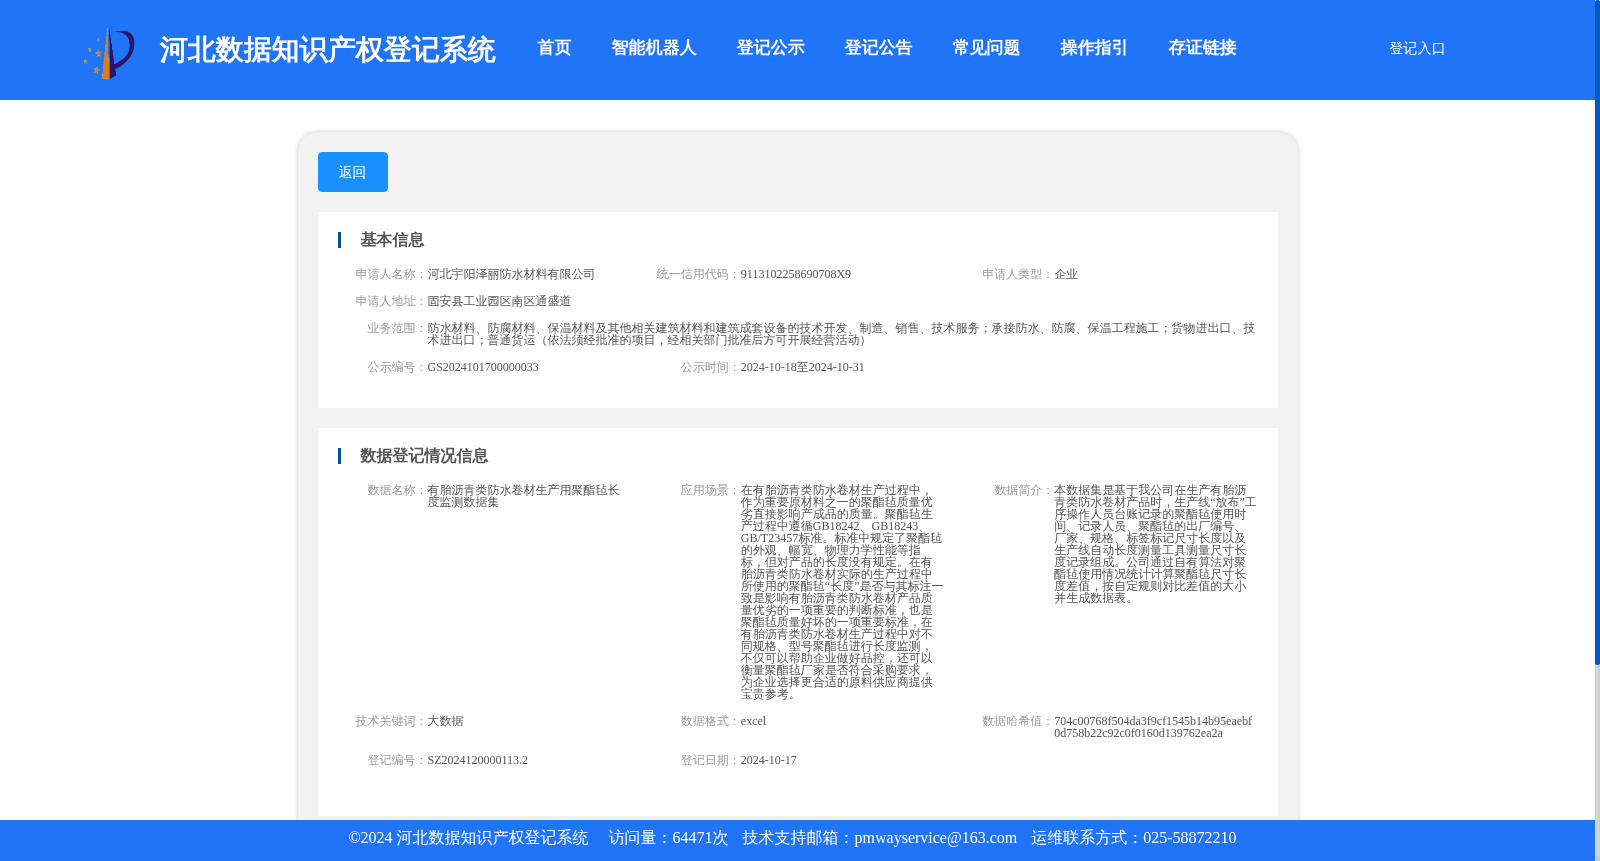Select applicant type value 企业
This screenshot has height=861, width=1600.
click(x=1066, y=274)
